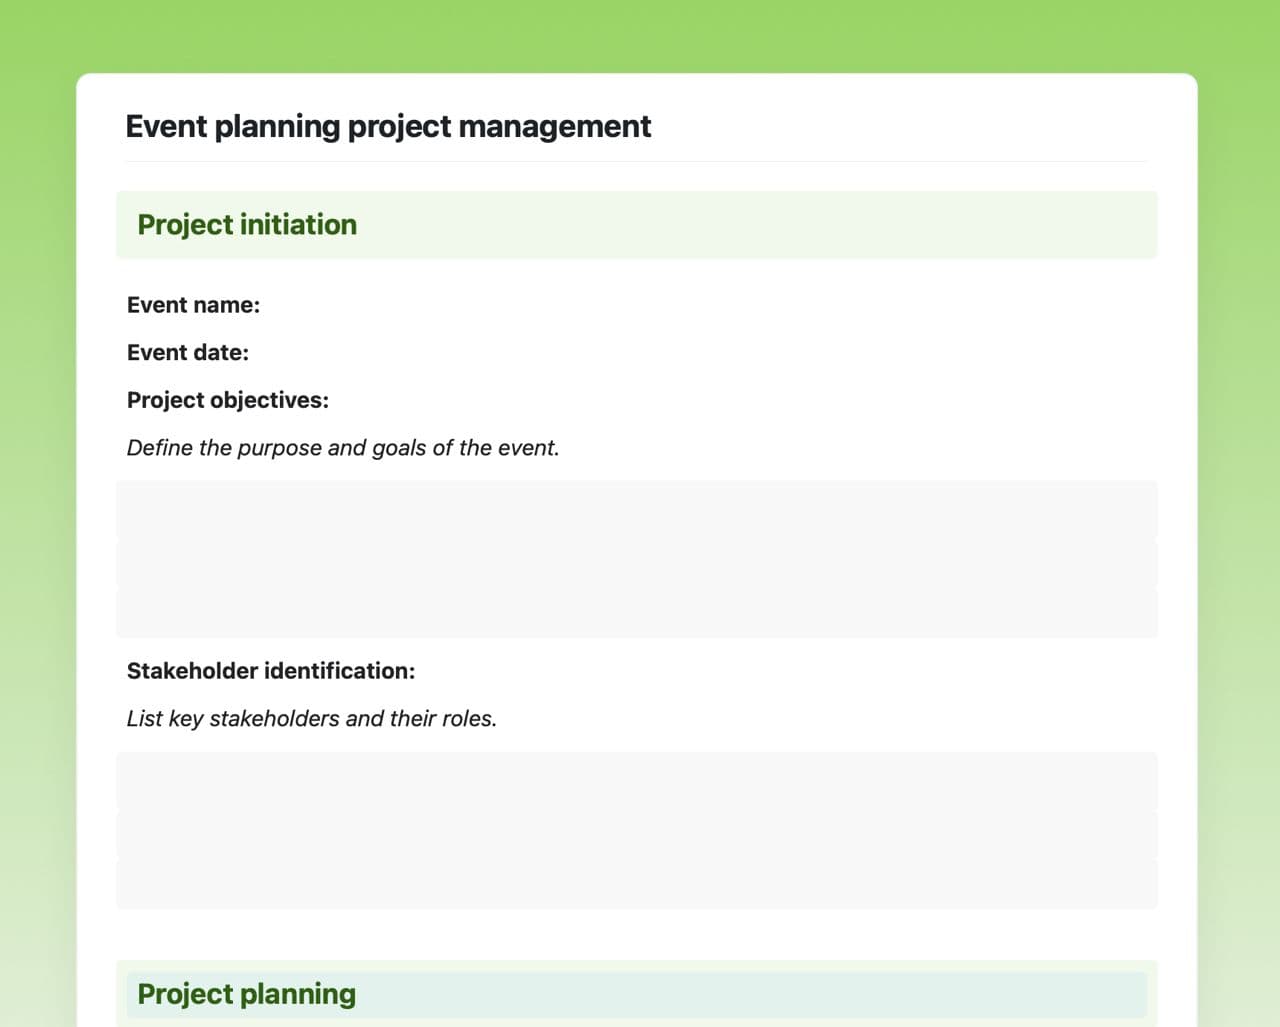Place cursor right after Event name colon
Screen dimensions: 1280x1027
[263, 305]
